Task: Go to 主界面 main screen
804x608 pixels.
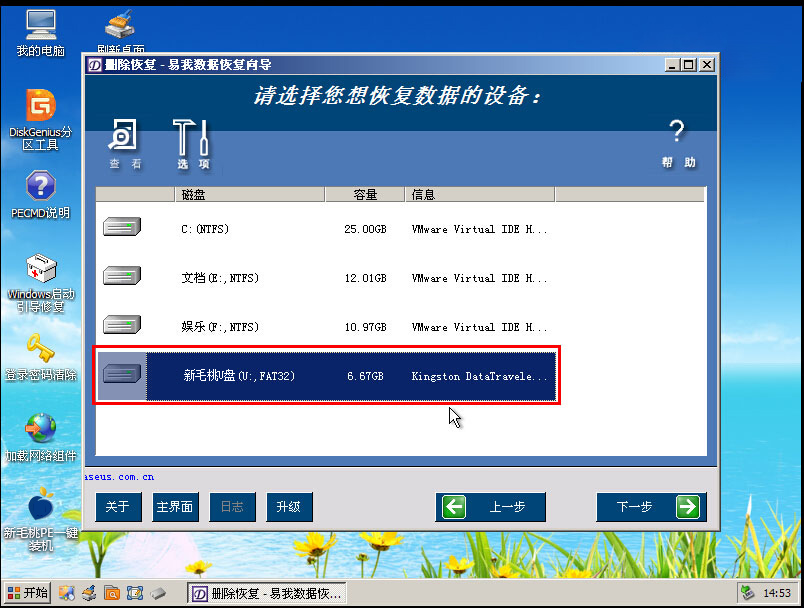Action: tap(175, 507)
